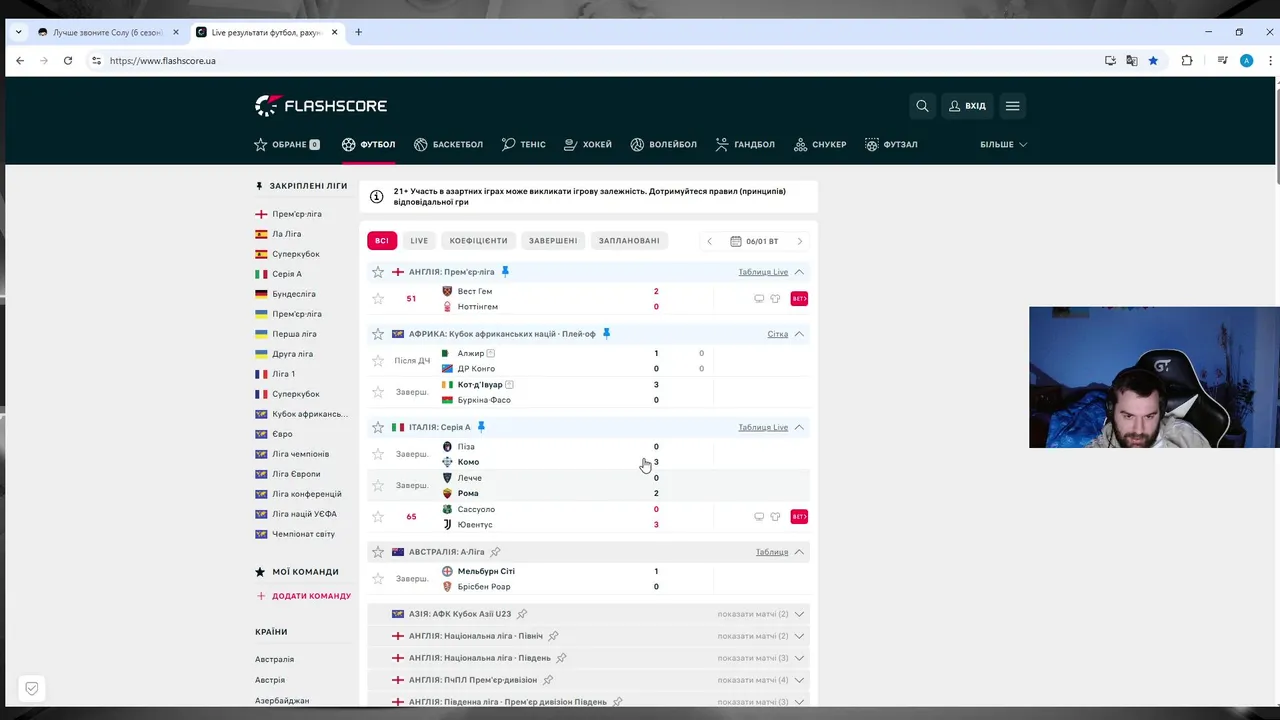Open TV icon for Сассуоло match
This screenshot has width=1280, height=720.
pos(759,516)
